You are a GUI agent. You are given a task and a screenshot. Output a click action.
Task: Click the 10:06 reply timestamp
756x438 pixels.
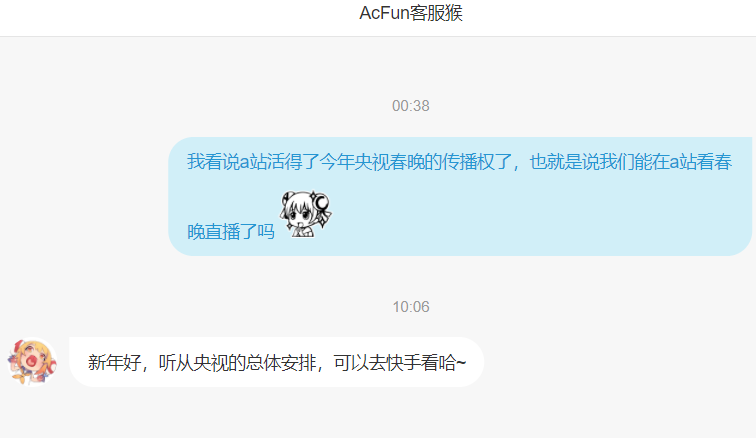[411, 307]
